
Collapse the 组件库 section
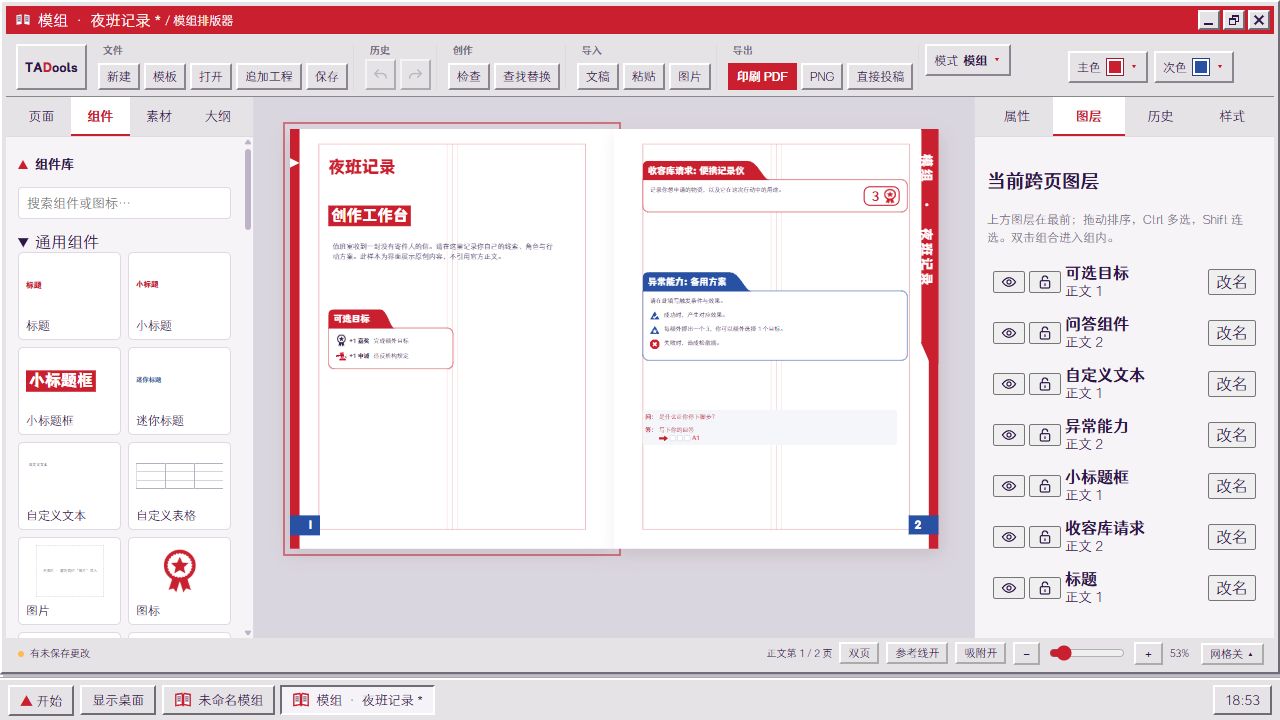(46, 164)
